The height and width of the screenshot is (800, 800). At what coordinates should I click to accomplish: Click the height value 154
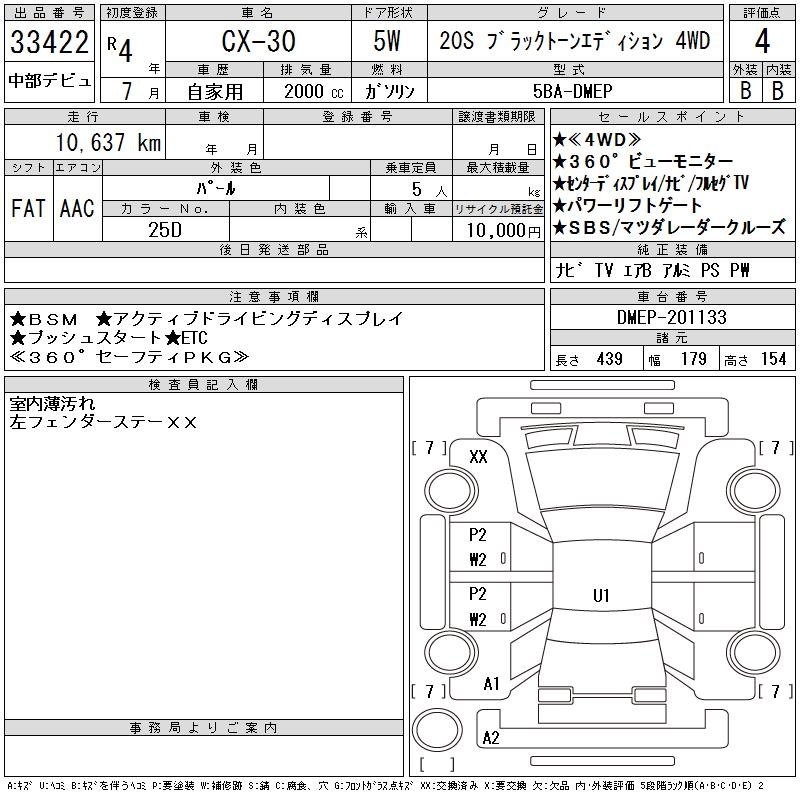(x=773, y=359)
